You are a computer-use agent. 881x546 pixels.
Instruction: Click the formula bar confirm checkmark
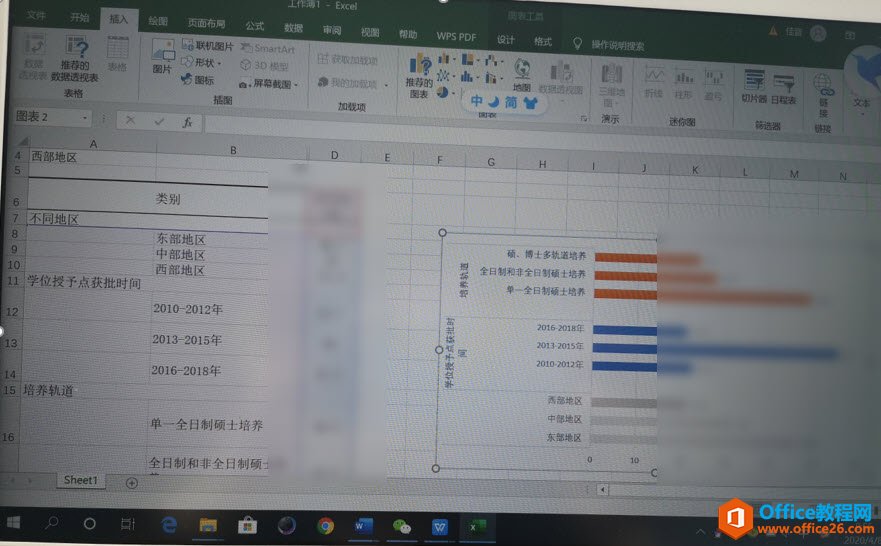click(x=159, y=121)
